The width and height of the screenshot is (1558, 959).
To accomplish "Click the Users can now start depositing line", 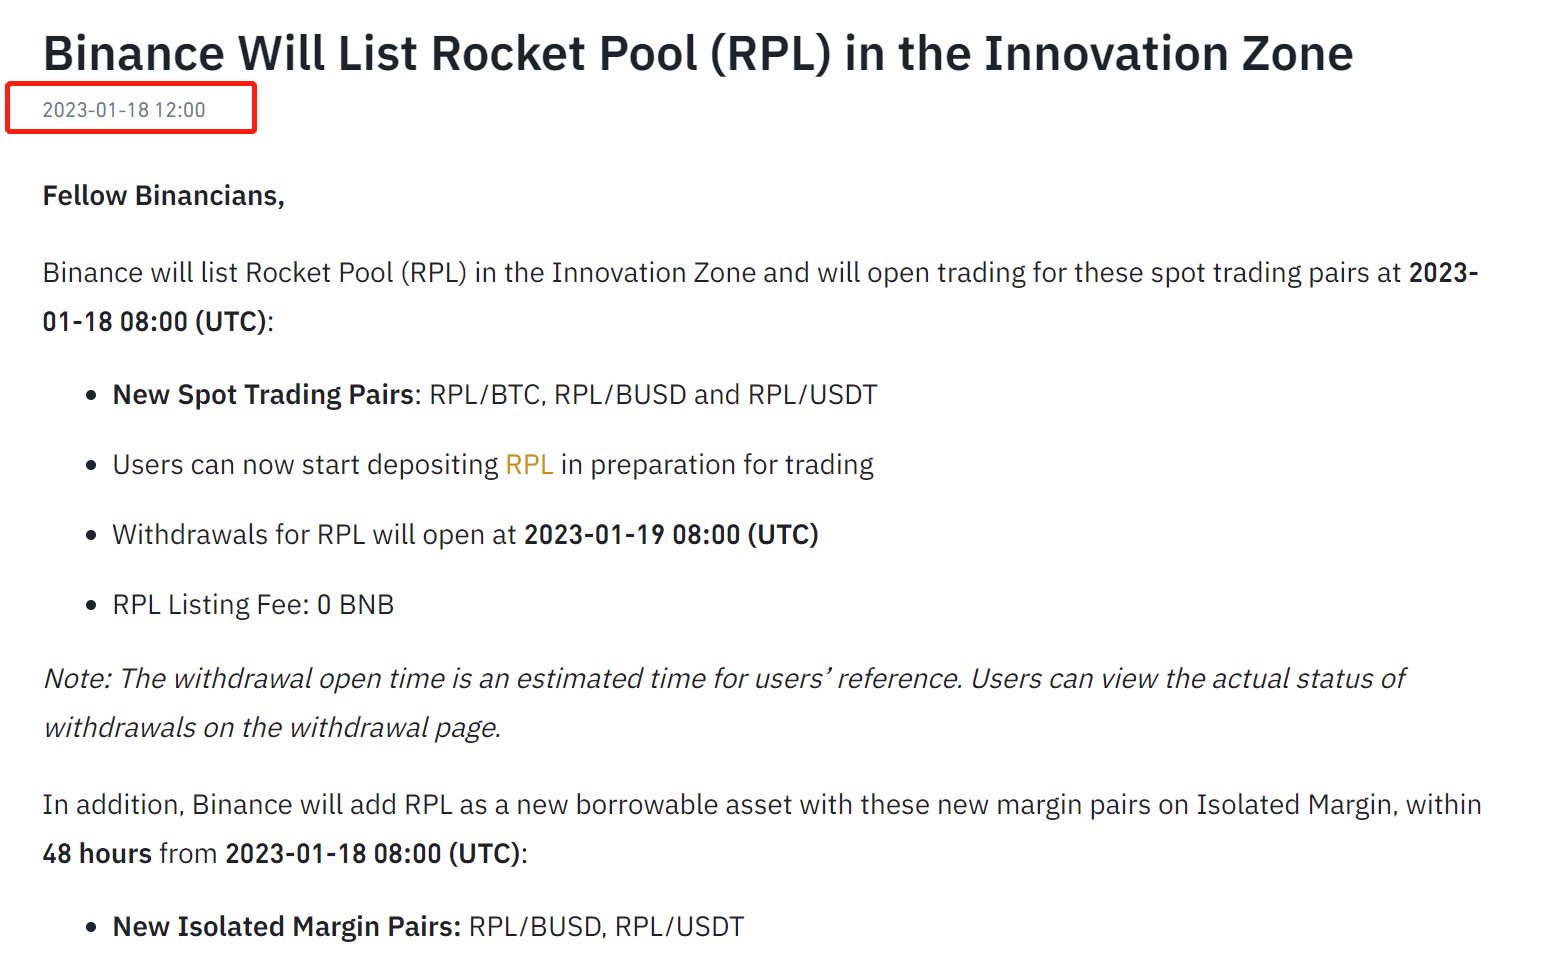I will pos(493,465).
